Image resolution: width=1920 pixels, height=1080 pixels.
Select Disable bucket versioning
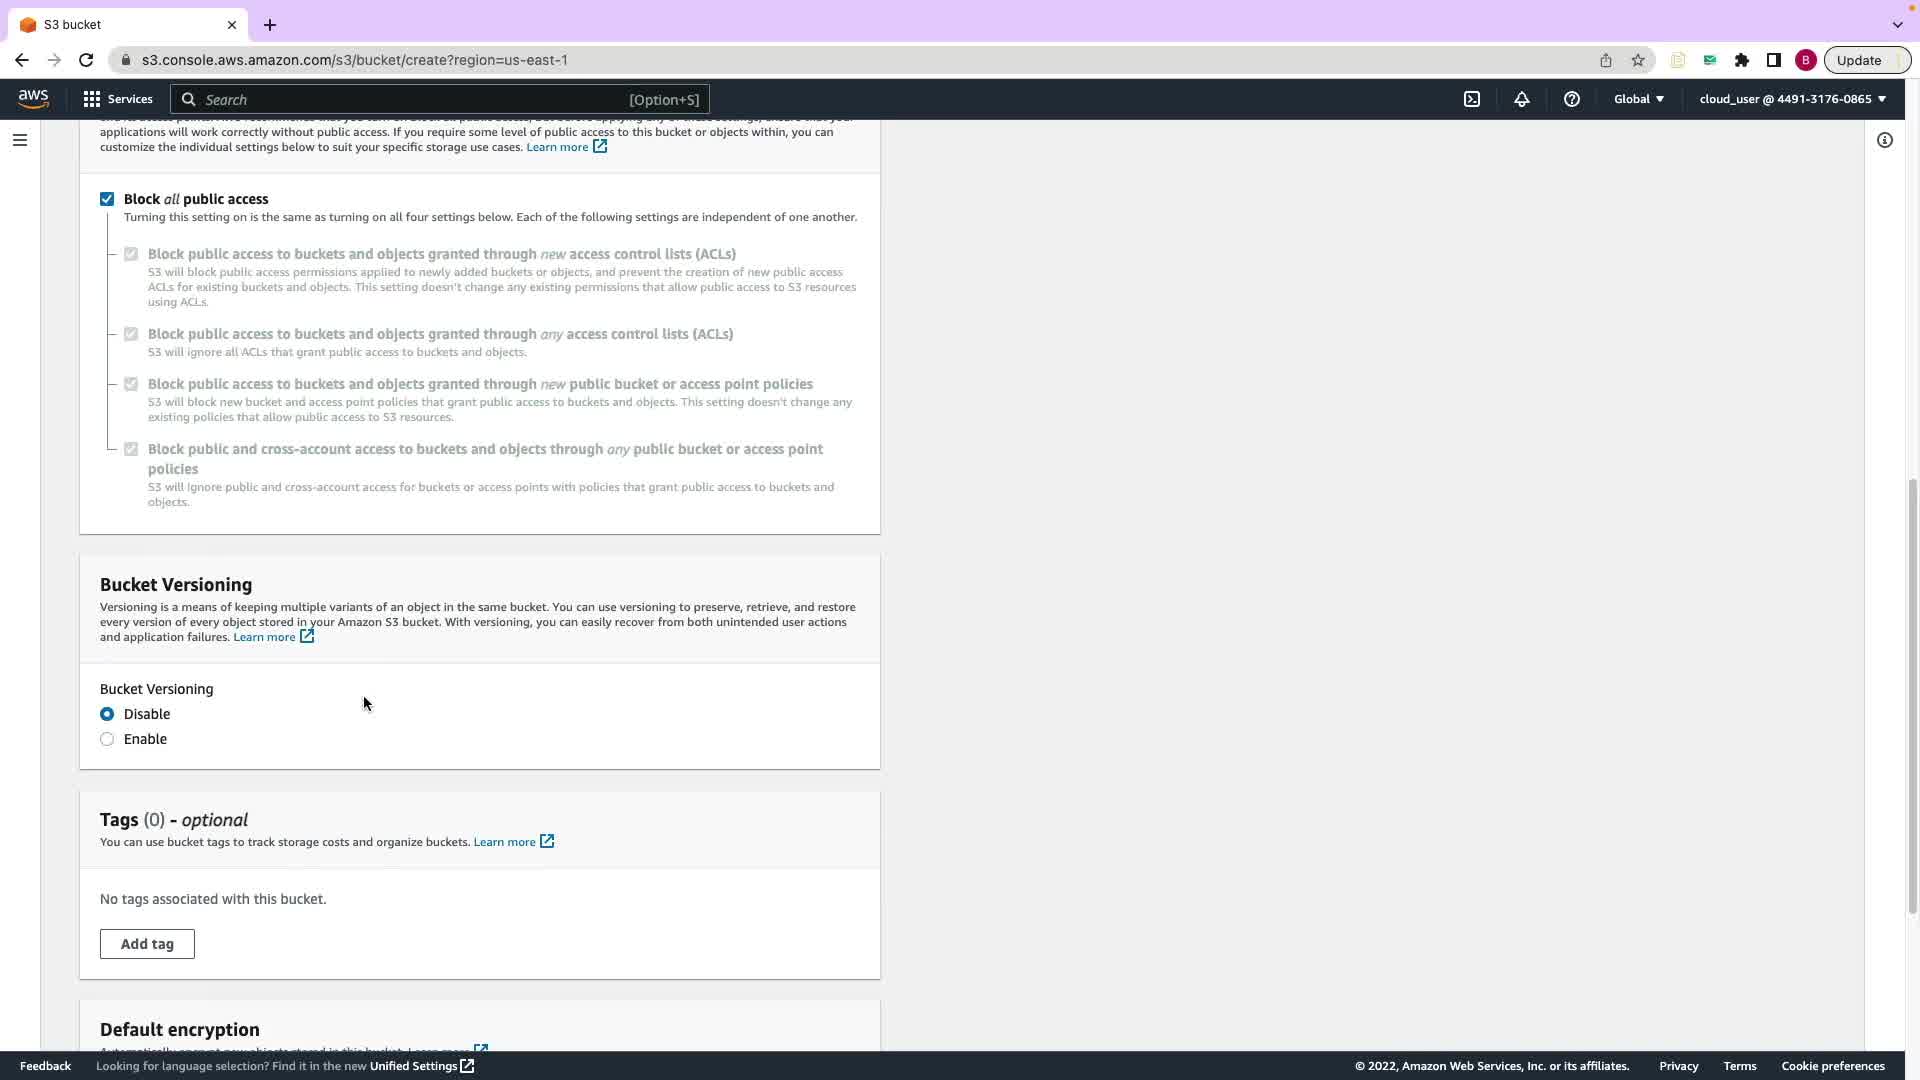pos(107,714)
